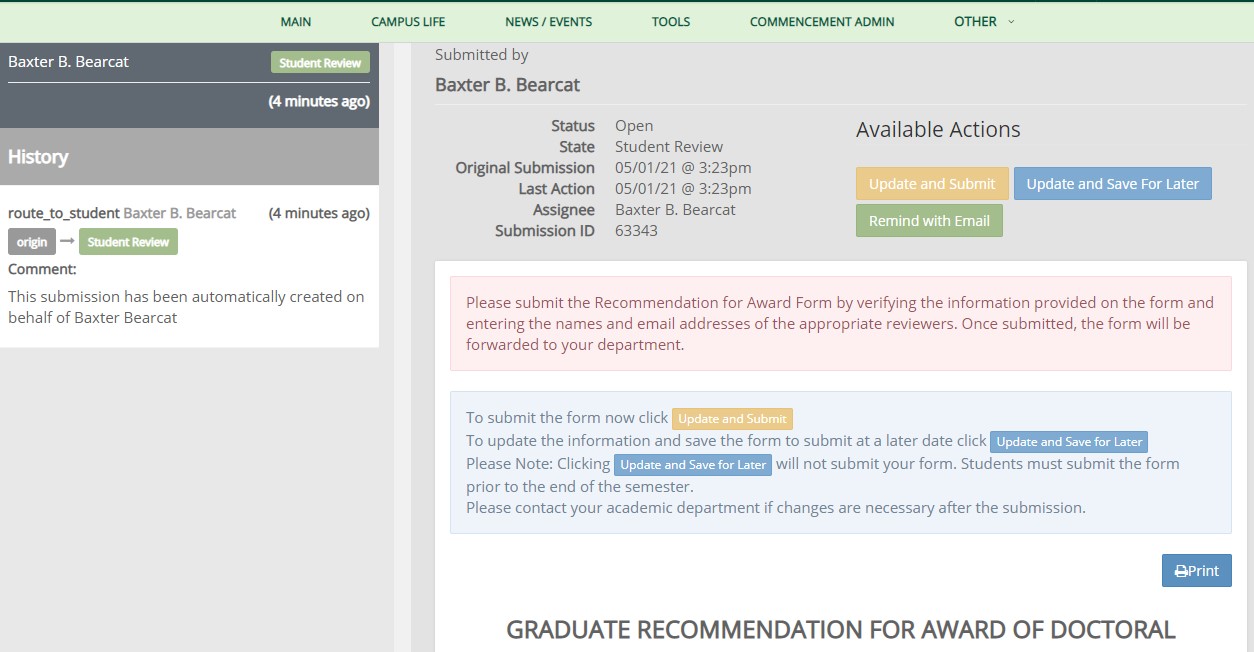Select Student Review badge in History entry

128,242
